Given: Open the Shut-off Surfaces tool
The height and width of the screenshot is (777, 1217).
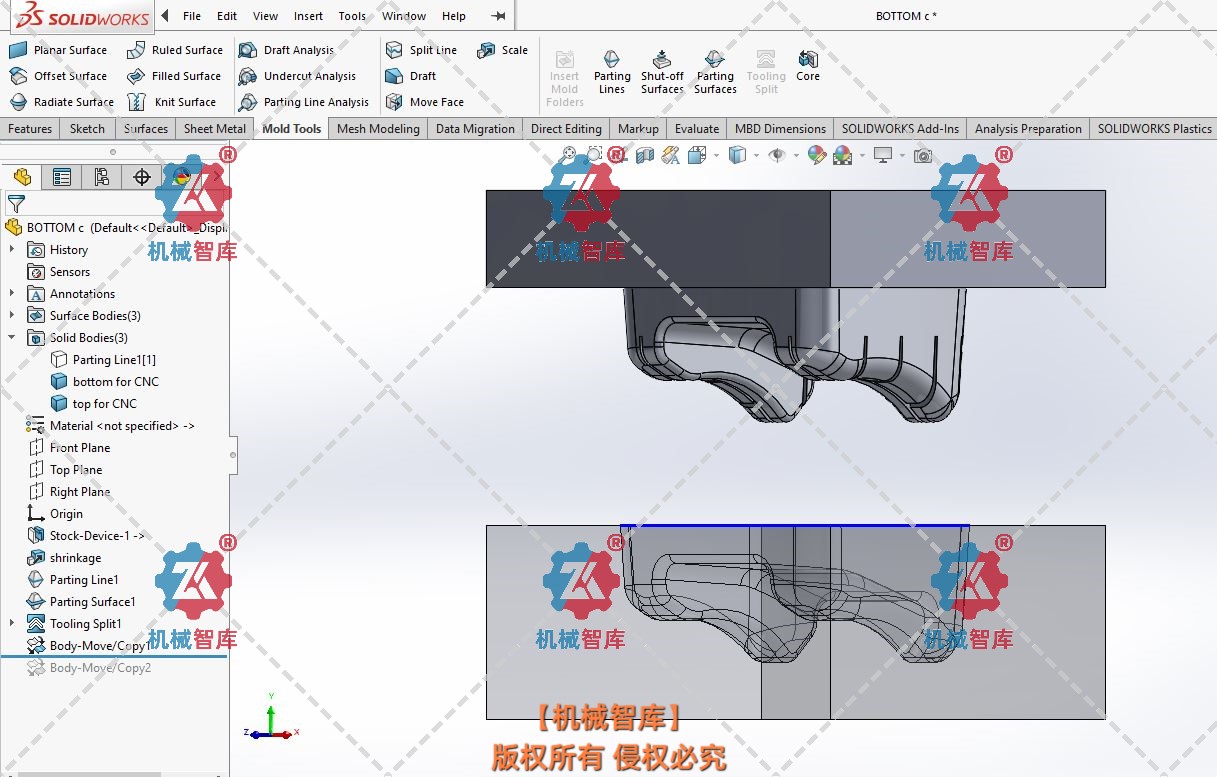Looking at the screenshot, I should tap(662, 73).
